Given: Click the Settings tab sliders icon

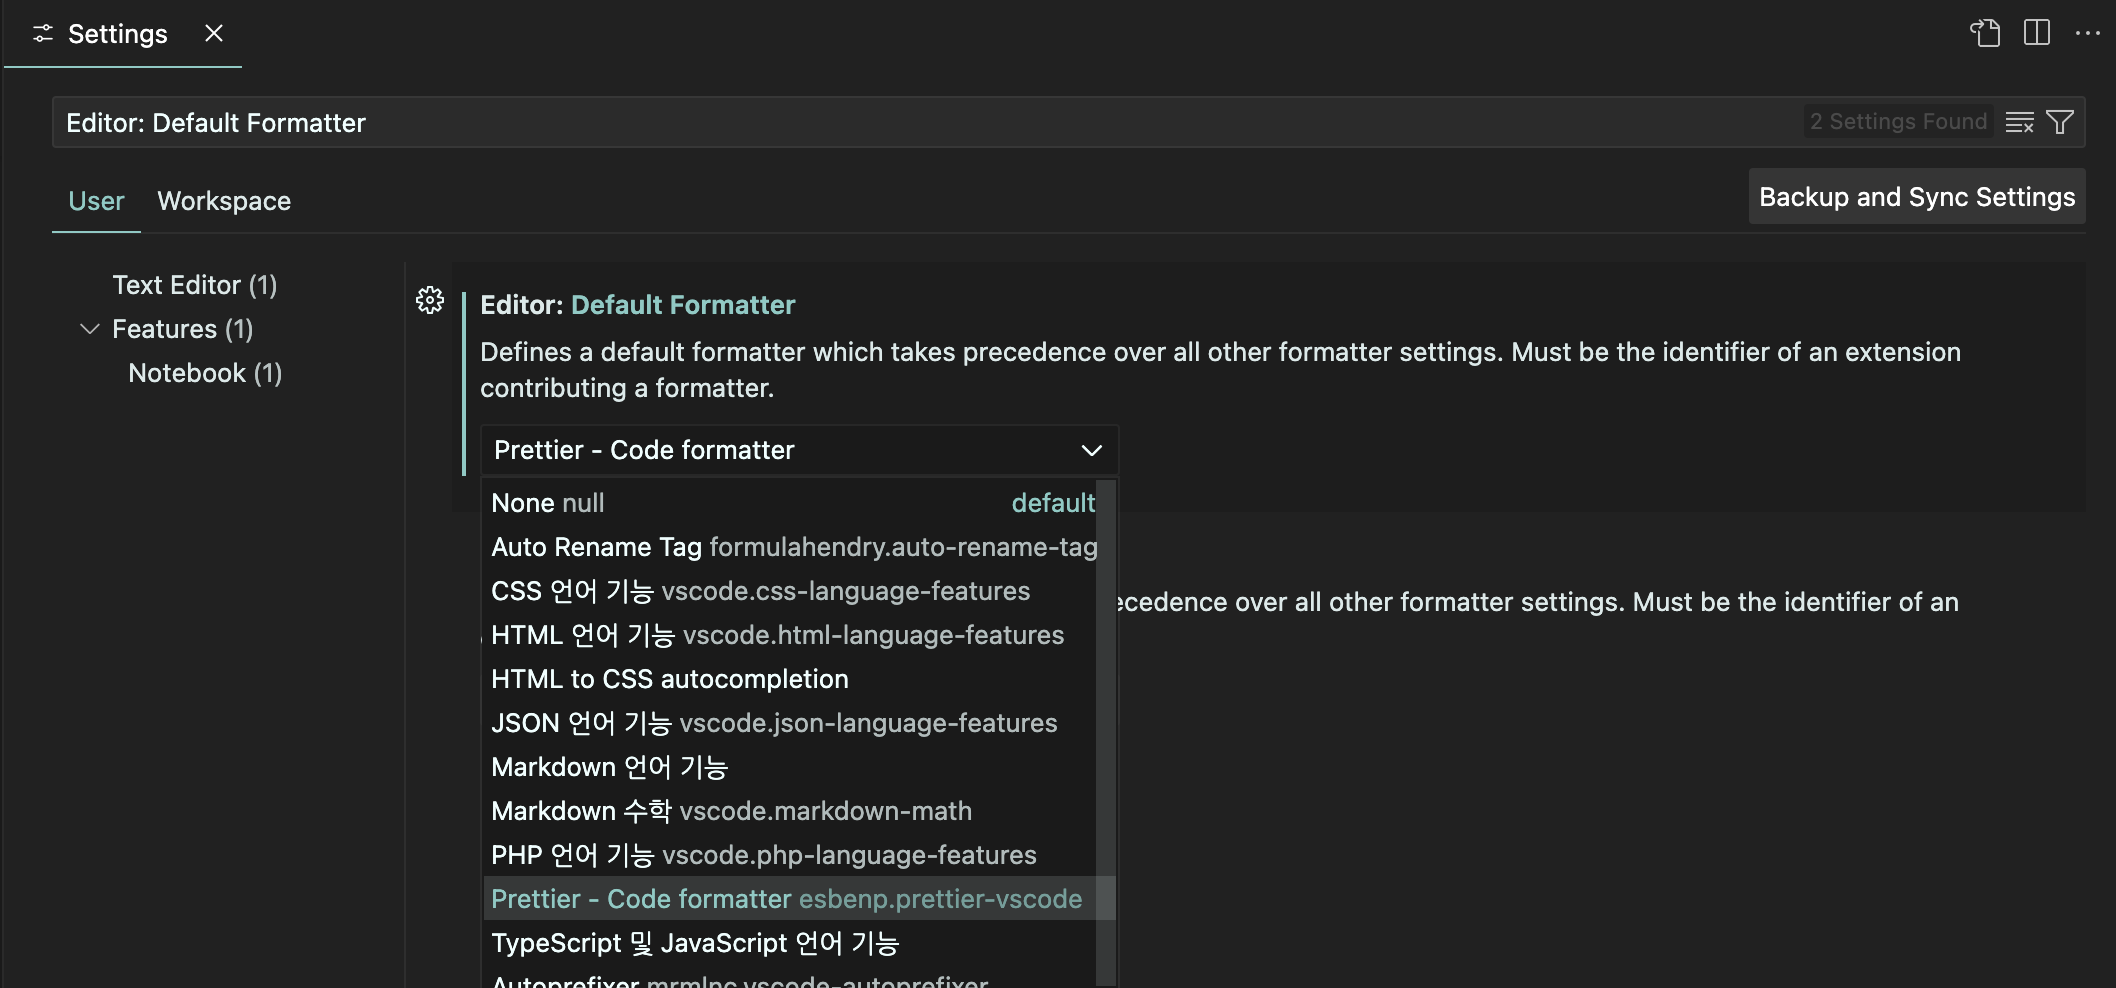Looking at the screenshot, I should [x=43, y=34].
